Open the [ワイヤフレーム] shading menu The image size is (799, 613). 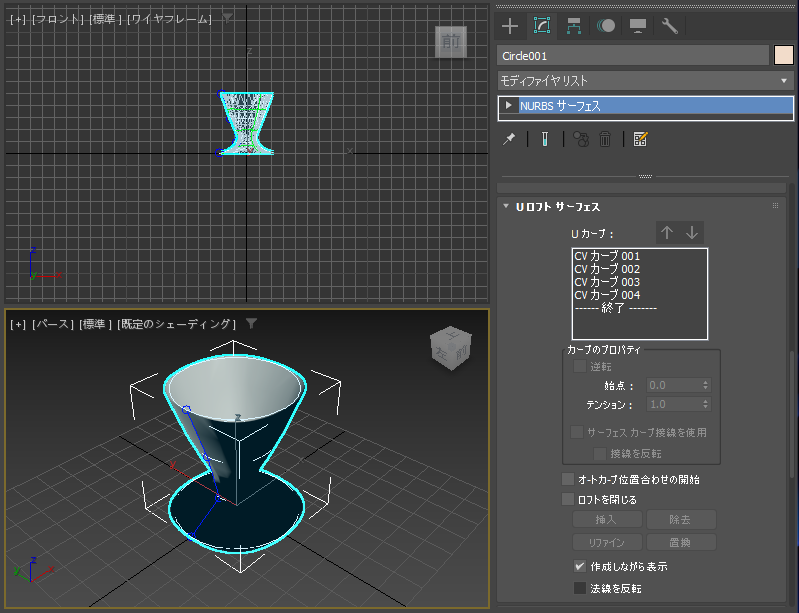(x=169, y=19)
